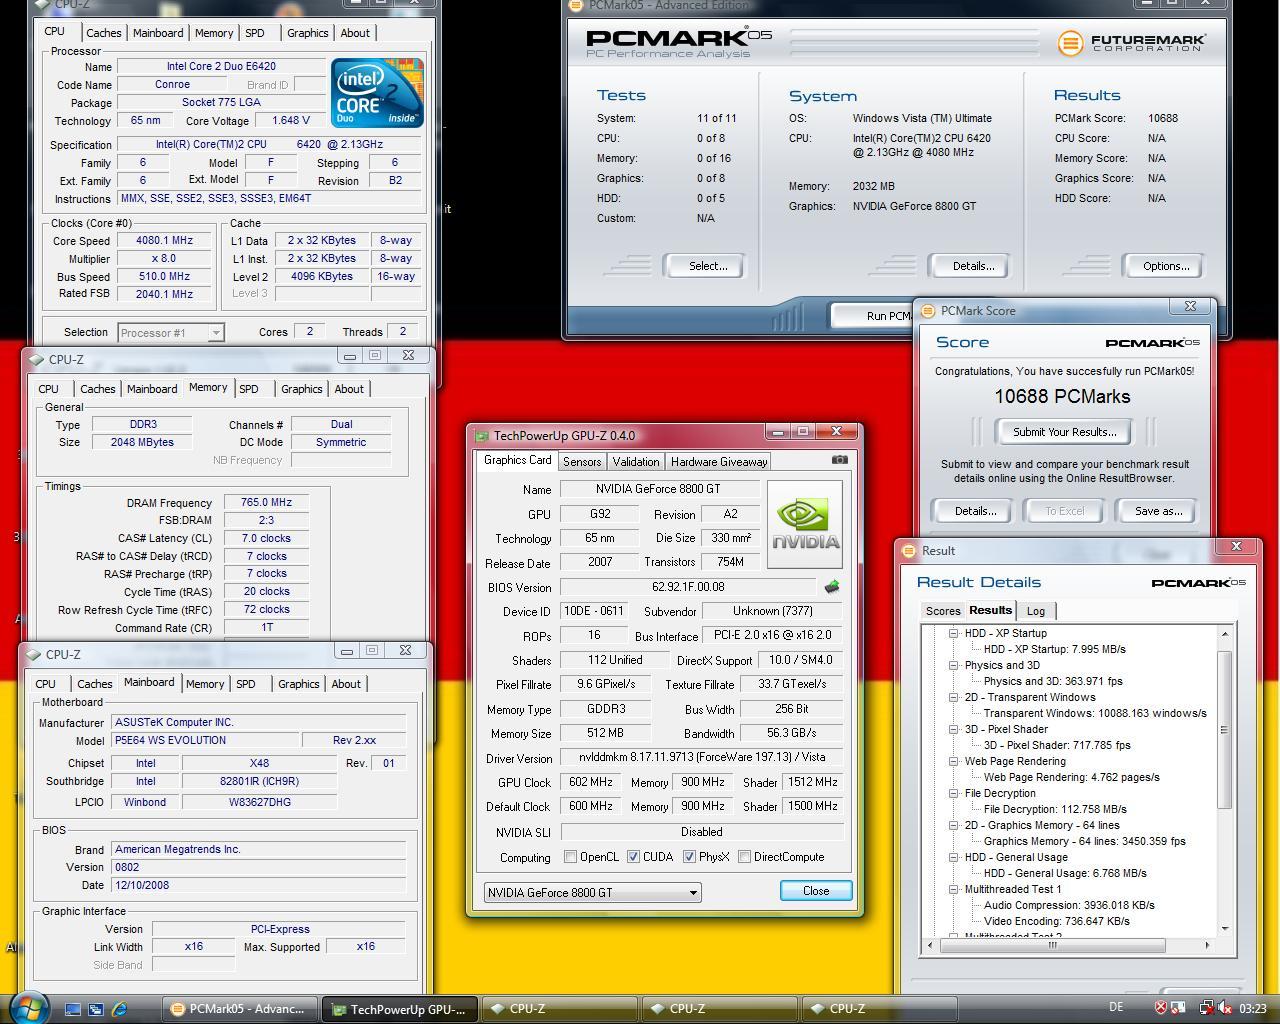
Task: Collapse the 2D - Graphics Memory node
Action: 954,825
